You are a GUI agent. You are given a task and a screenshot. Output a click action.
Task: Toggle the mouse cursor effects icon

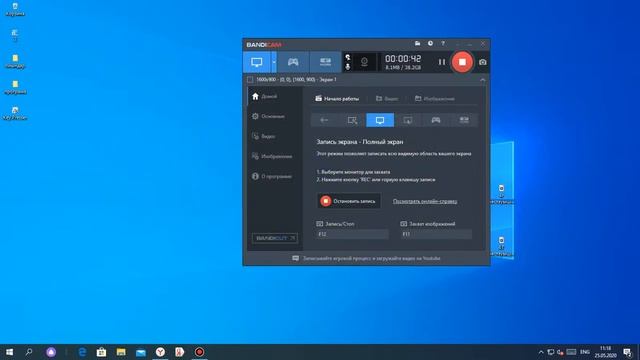pos(348,57)
